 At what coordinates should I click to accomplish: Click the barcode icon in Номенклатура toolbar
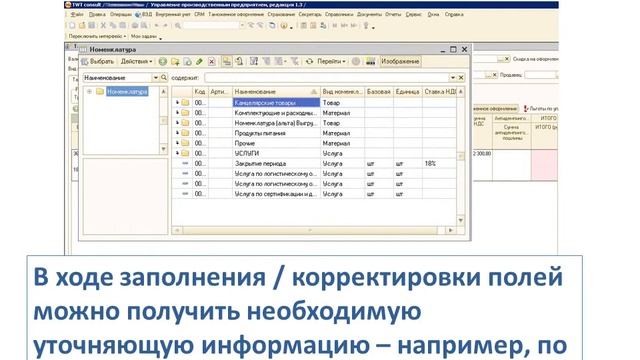coord(371,62)
